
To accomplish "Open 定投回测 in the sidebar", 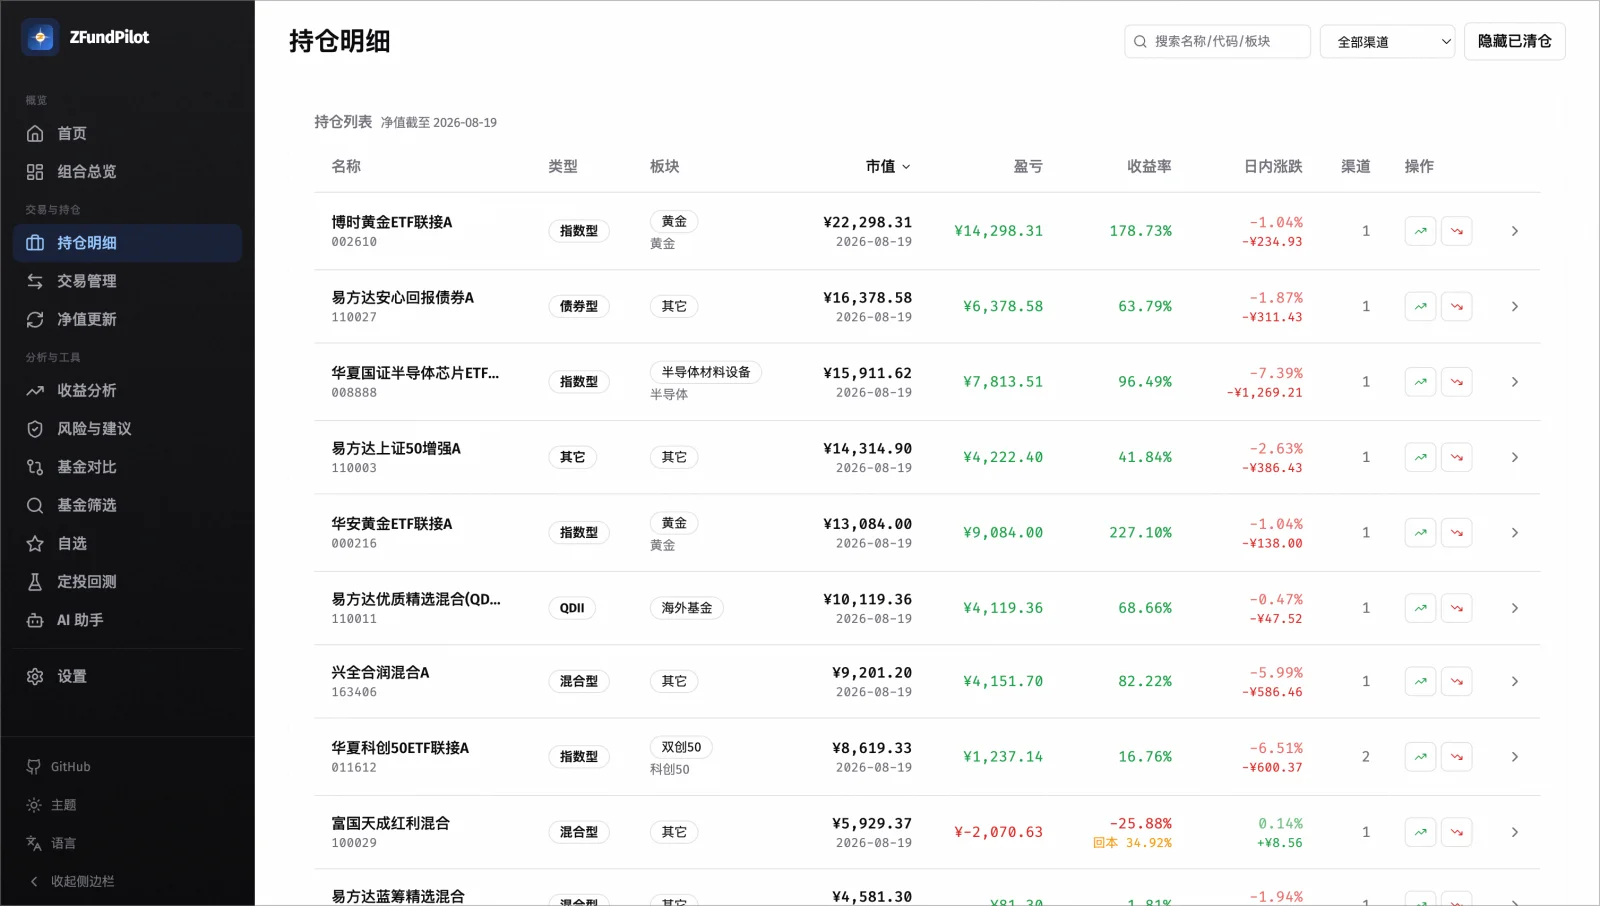I will [x=127, y=581].
